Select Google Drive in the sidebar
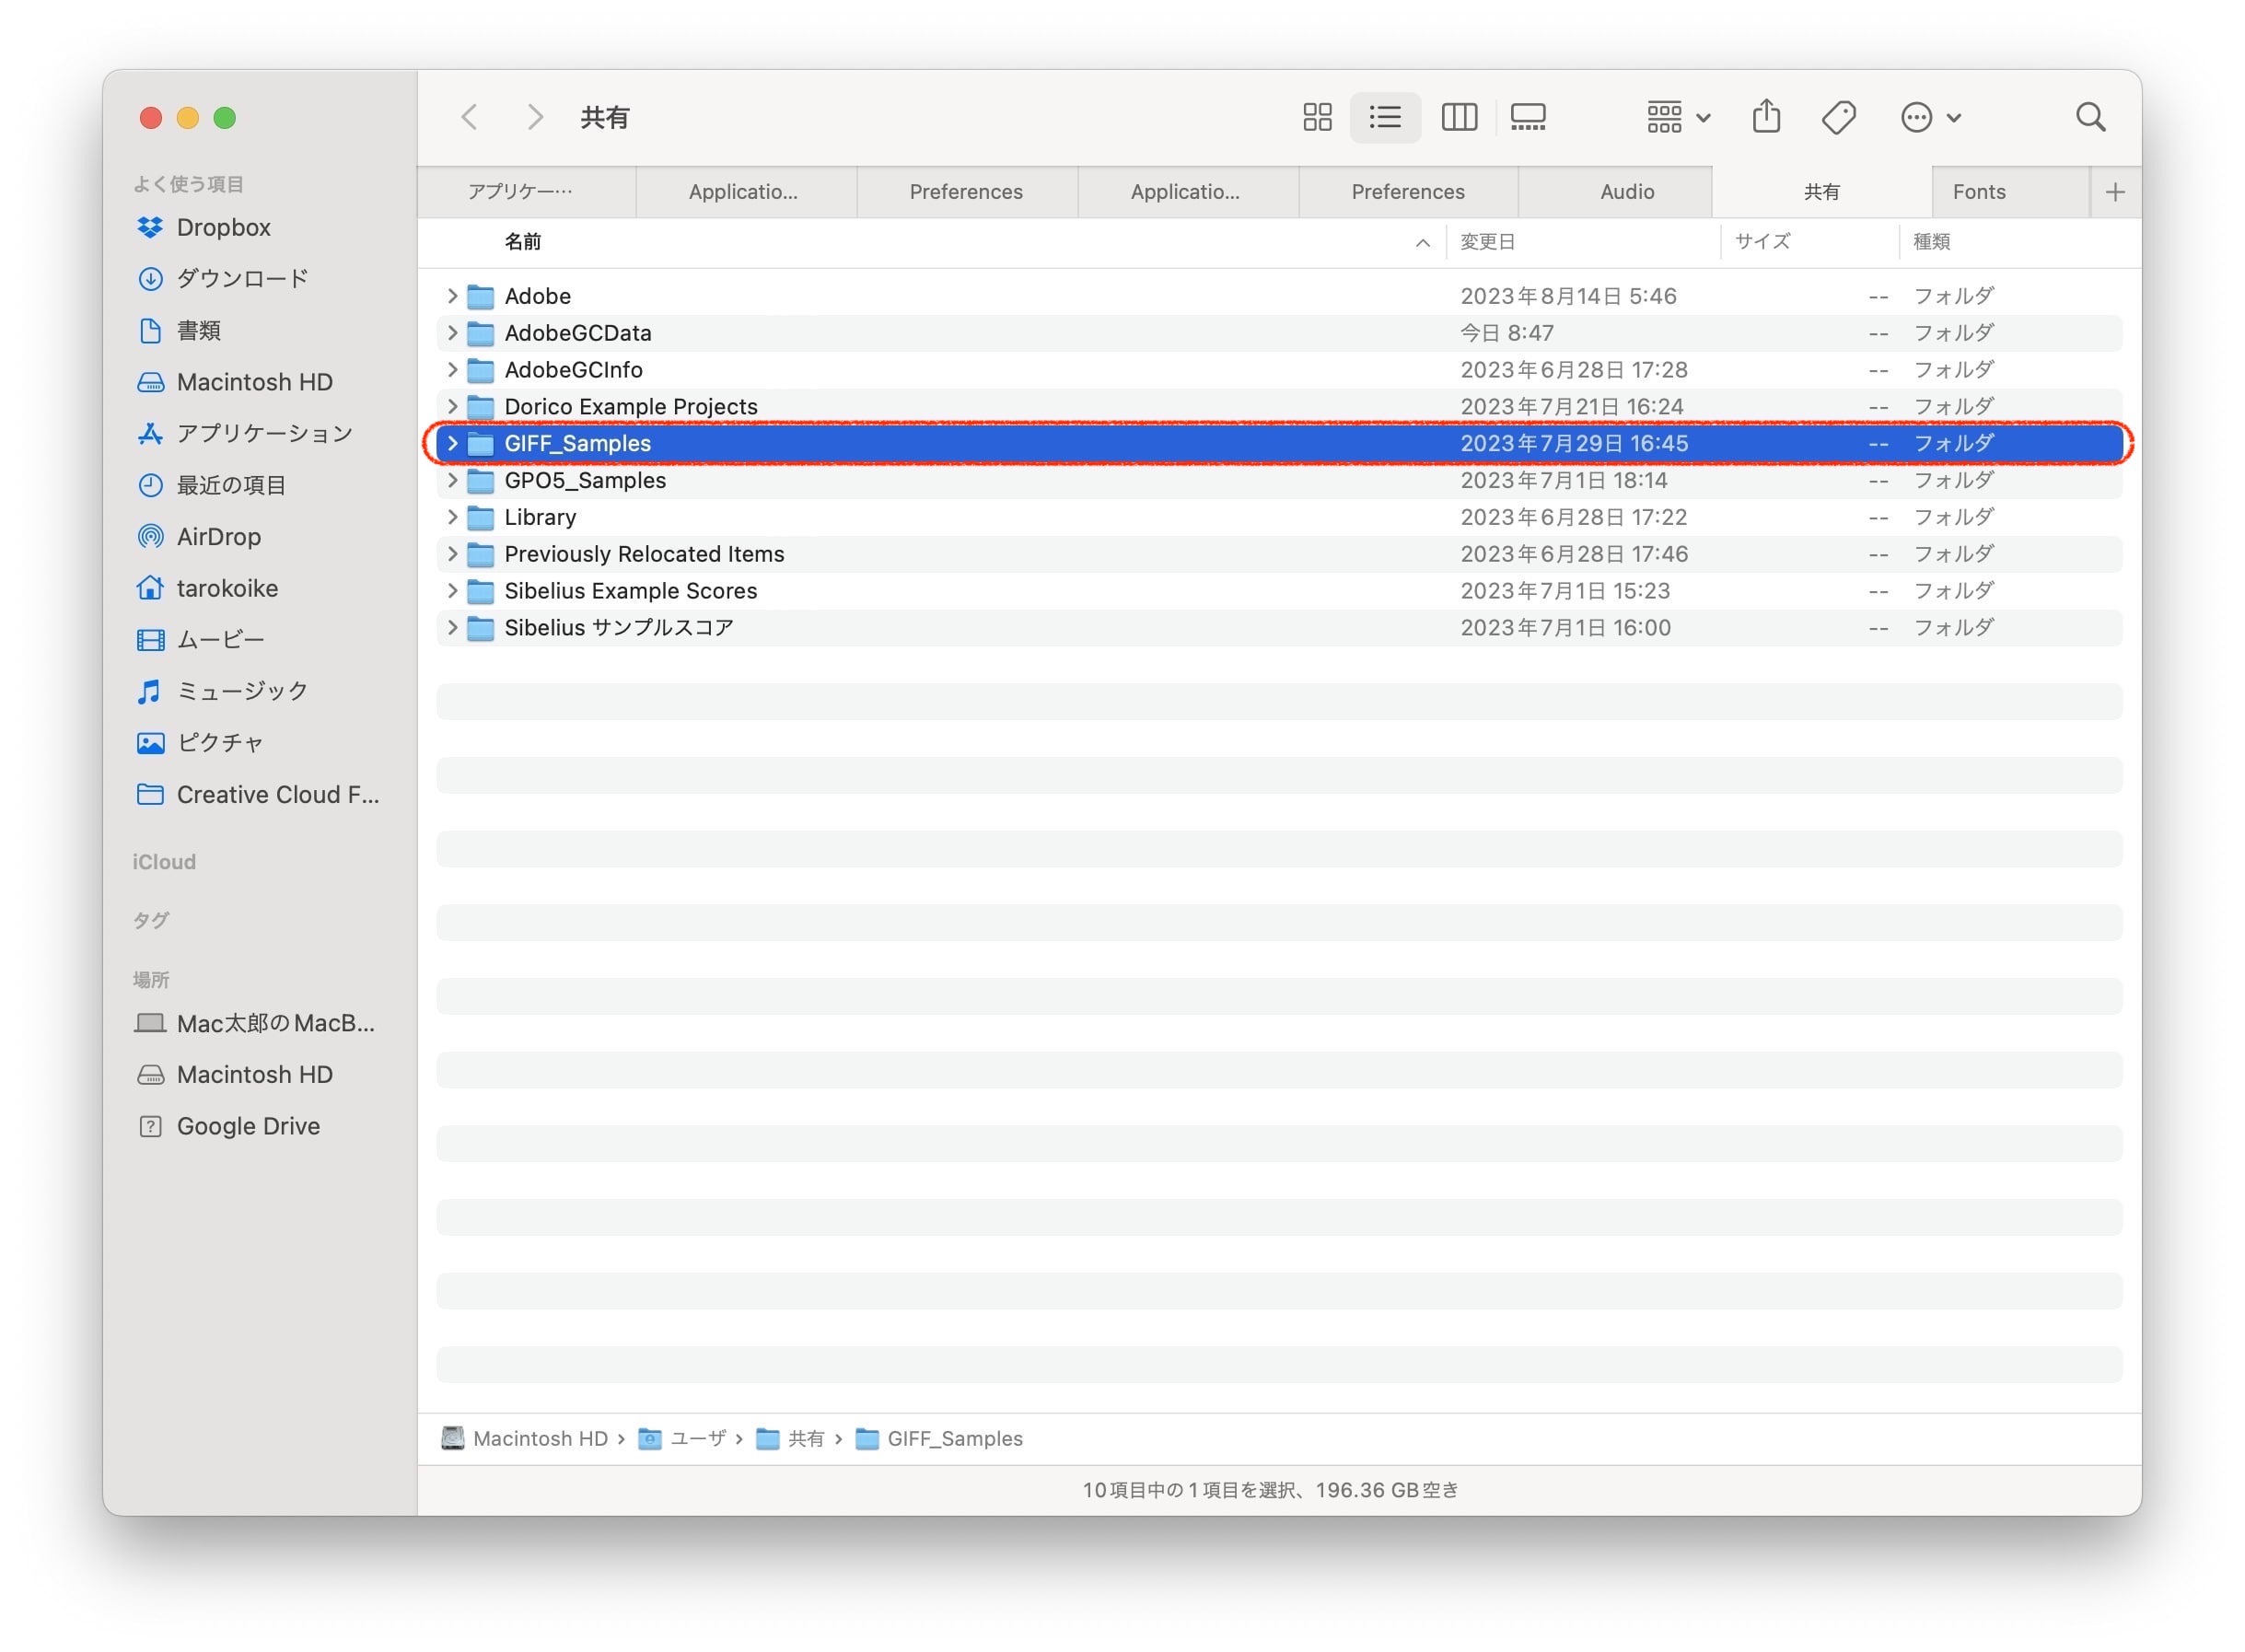The height and width of the screenshot is (1652, 2245). point(228,1126)
